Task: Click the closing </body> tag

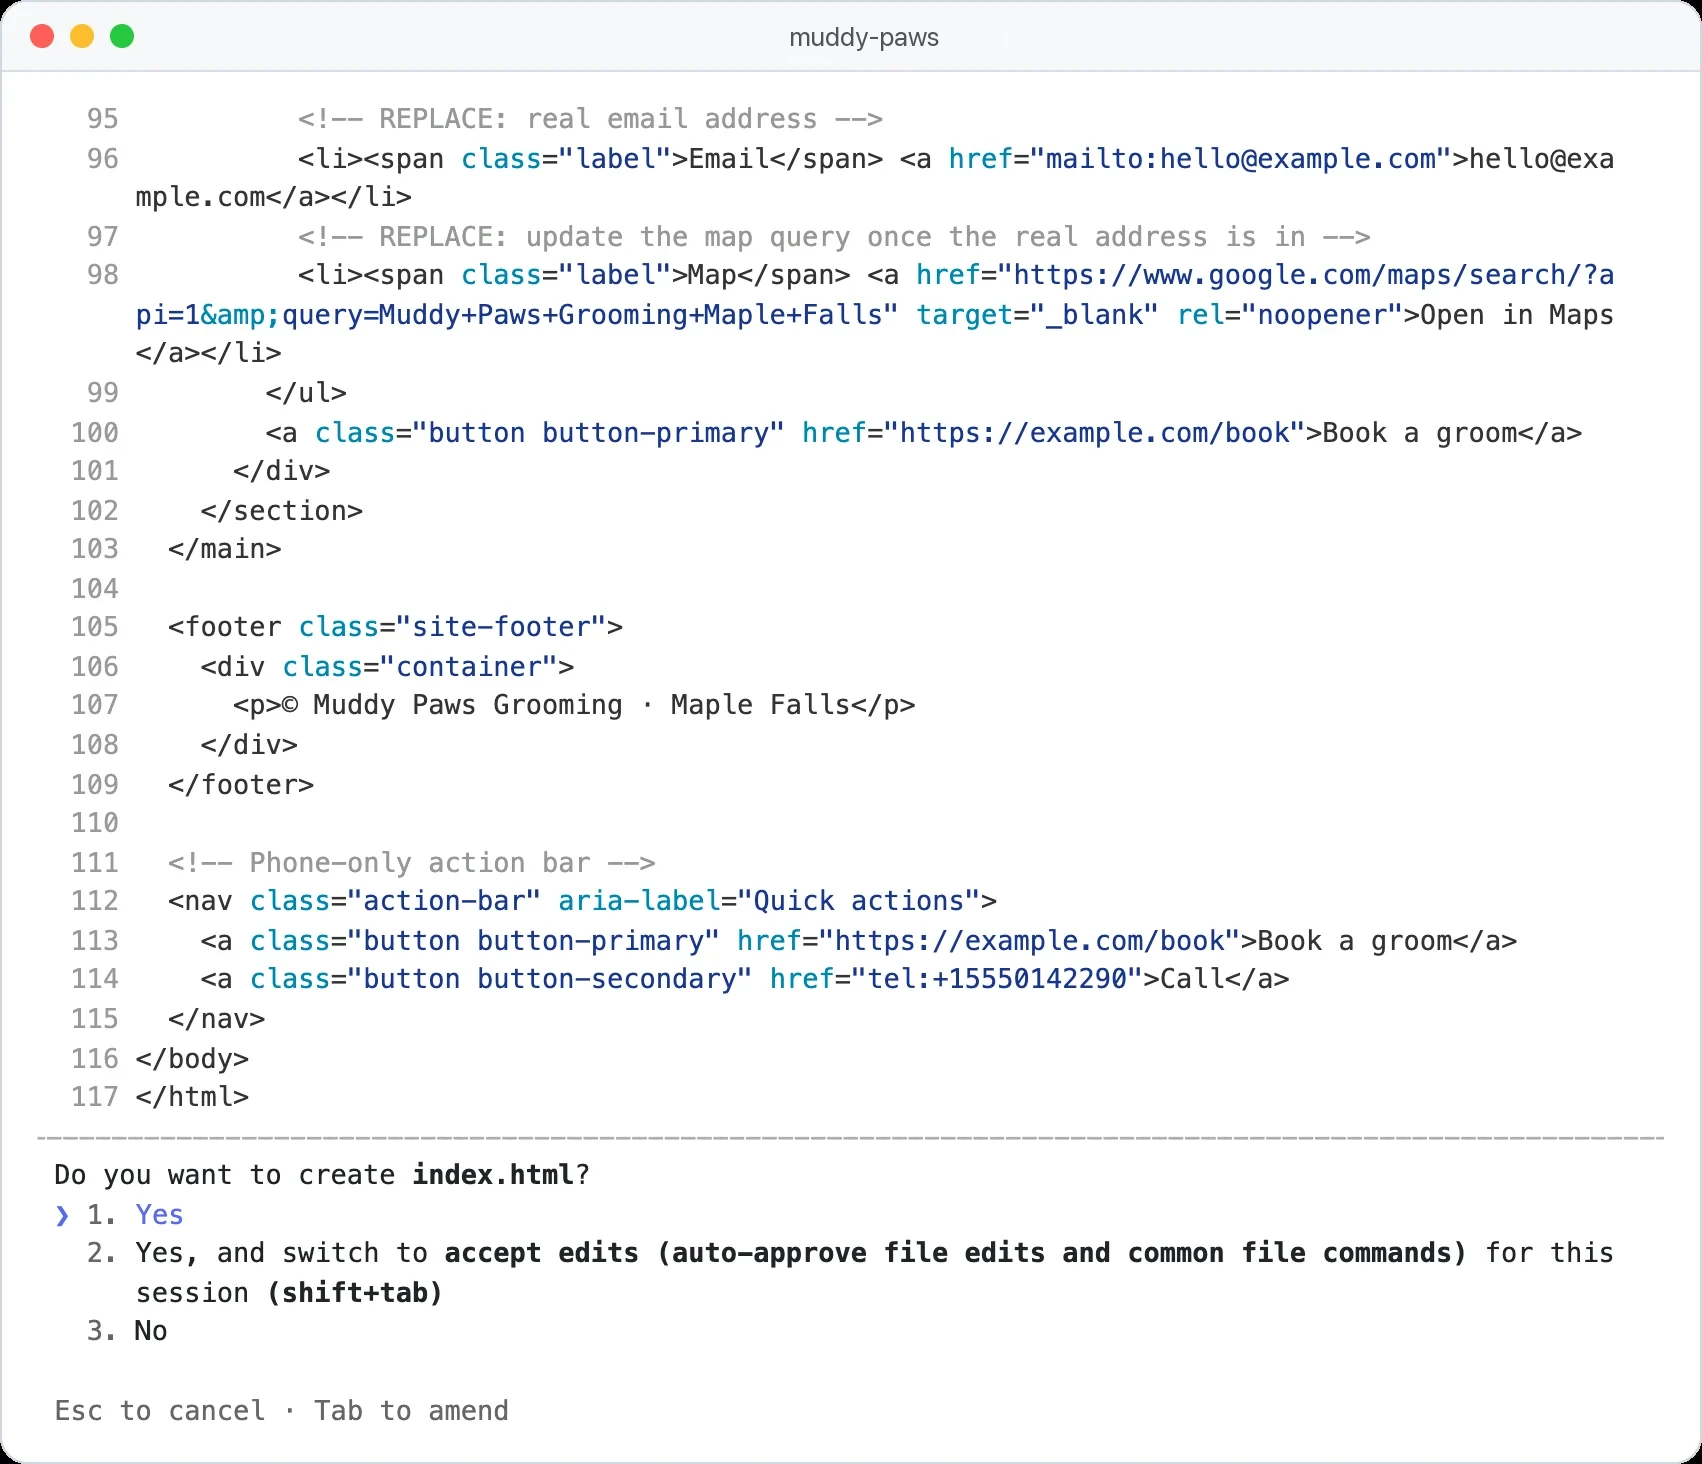Action: pos(192,1059)
